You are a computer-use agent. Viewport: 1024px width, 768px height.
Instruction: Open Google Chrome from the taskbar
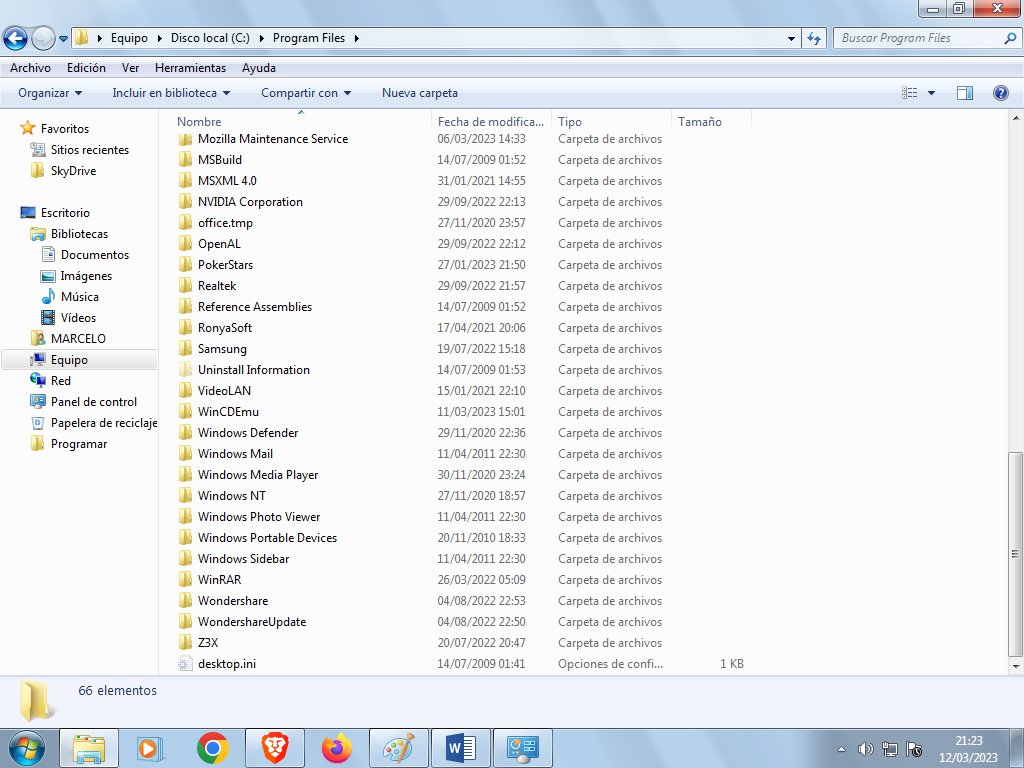[212, 748]
